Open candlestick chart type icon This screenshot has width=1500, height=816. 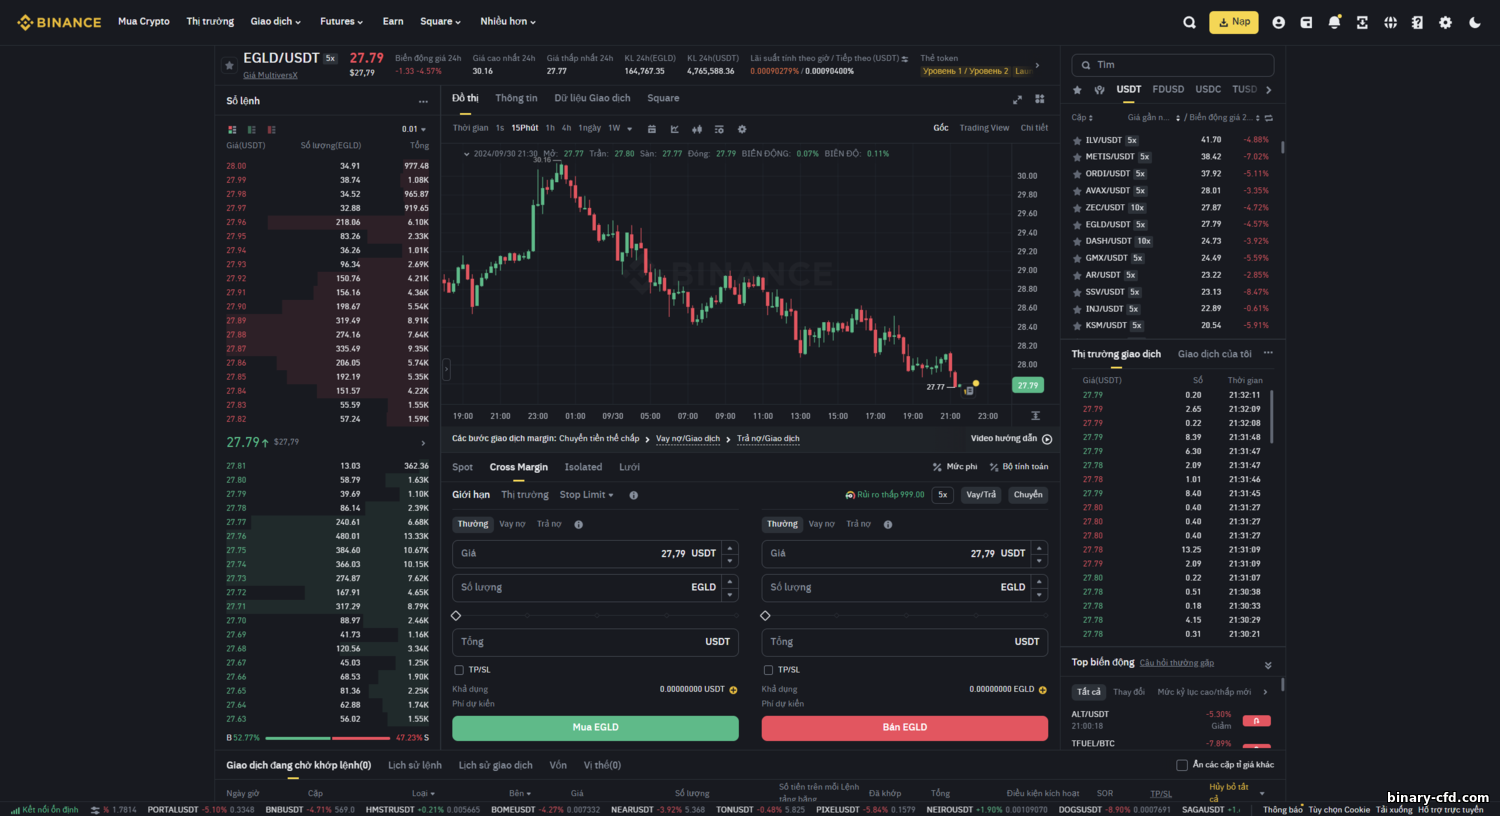click(x=697, y=129)
